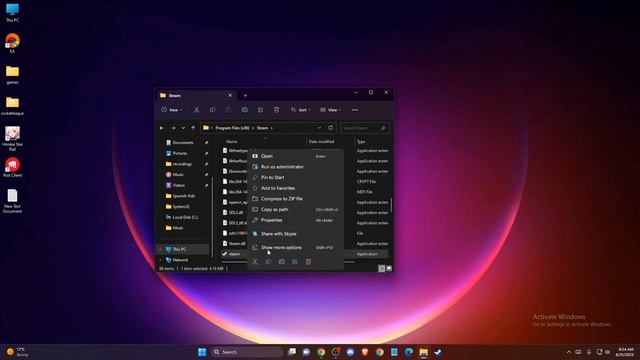Choose Copy as path

[296, 209]
